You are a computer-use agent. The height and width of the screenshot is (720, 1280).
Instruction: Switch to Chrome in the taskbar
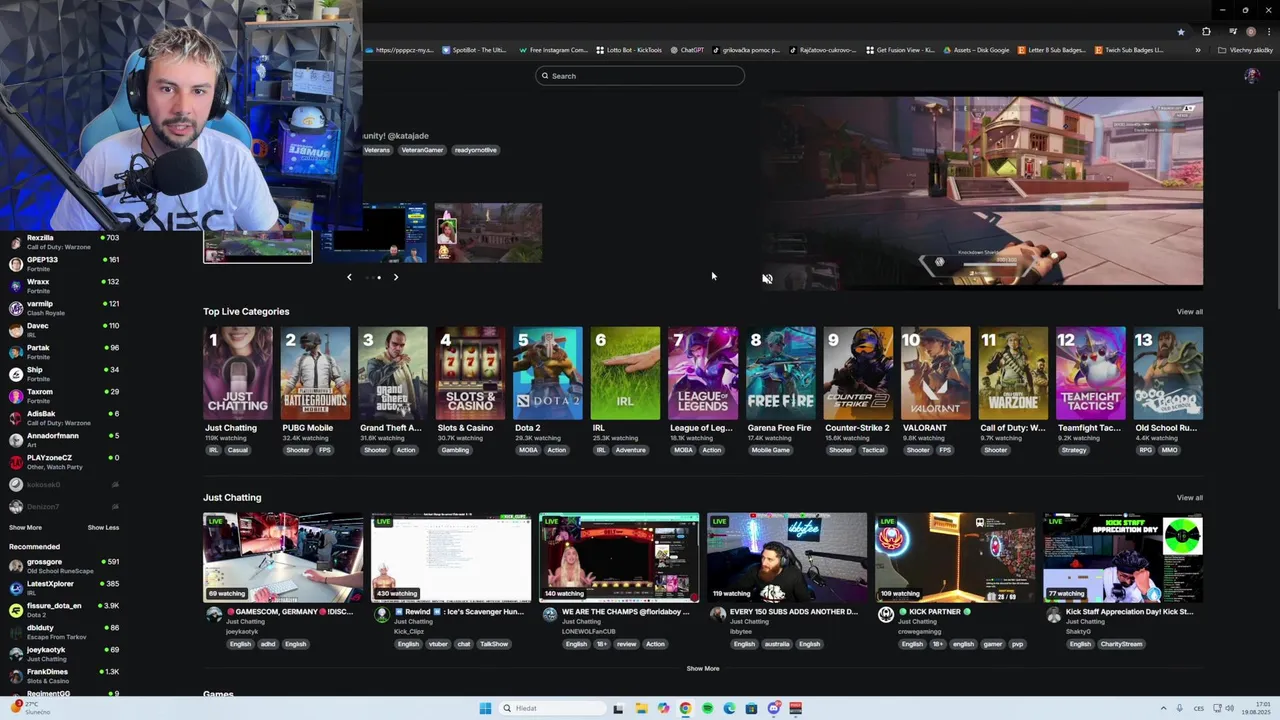(x=685, y=708)
